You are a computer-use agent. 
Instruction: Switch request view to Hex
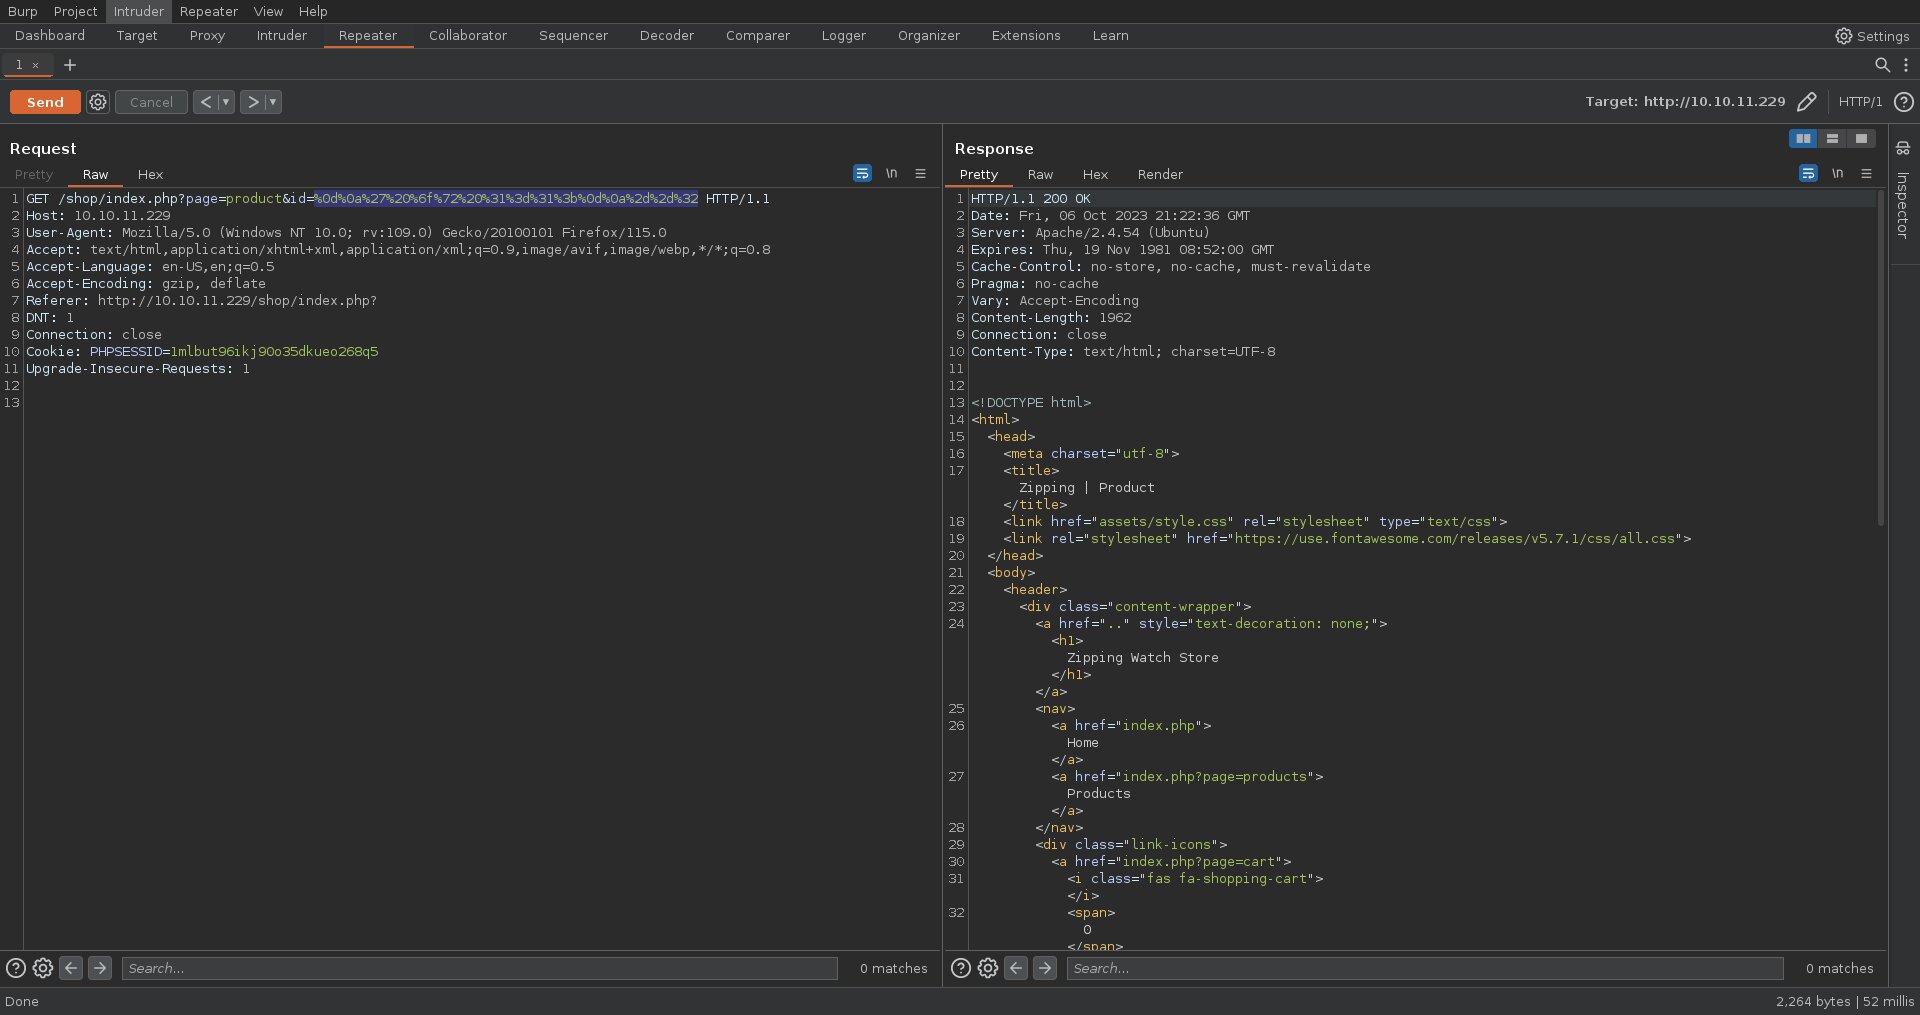[150, 175]
